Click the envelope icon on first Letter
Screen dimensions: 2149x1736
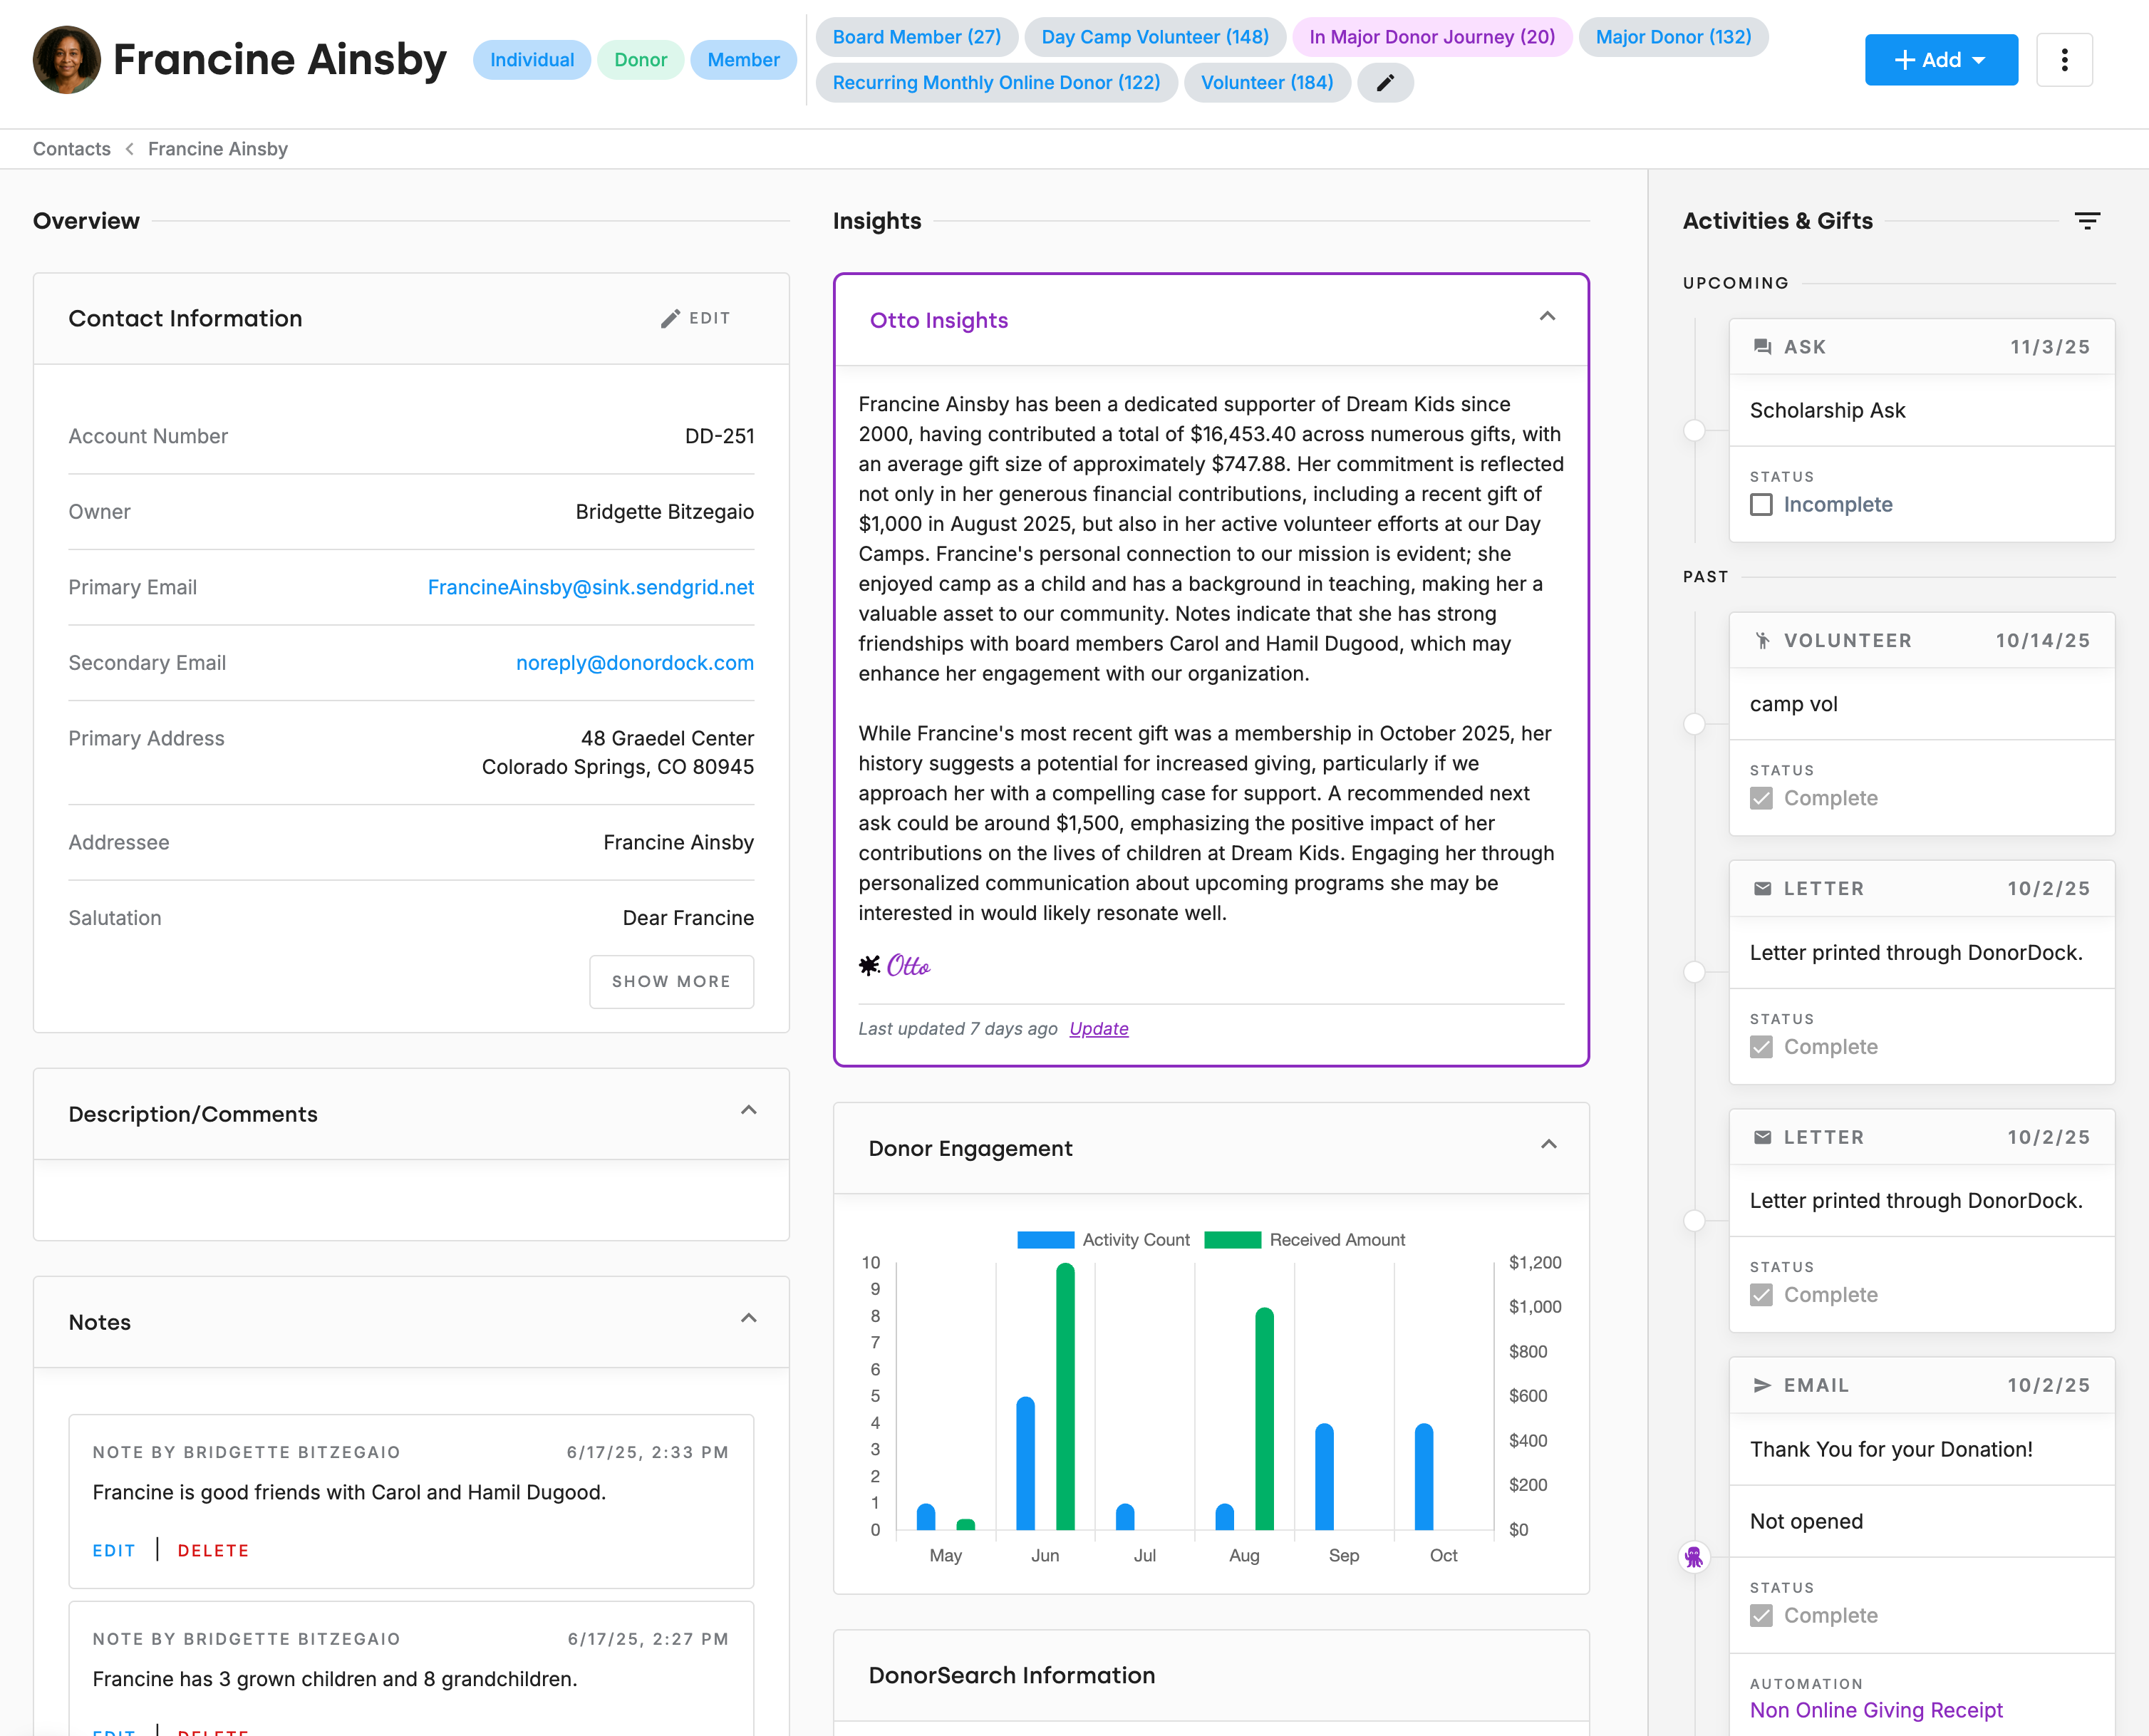click(x=1762, y=889)
